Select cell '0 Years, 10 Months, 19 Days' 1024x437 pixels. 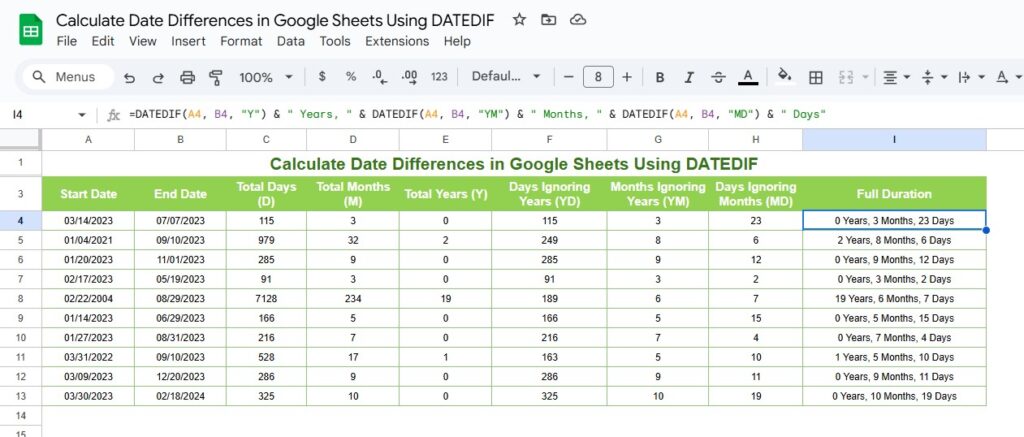[894, 396]
